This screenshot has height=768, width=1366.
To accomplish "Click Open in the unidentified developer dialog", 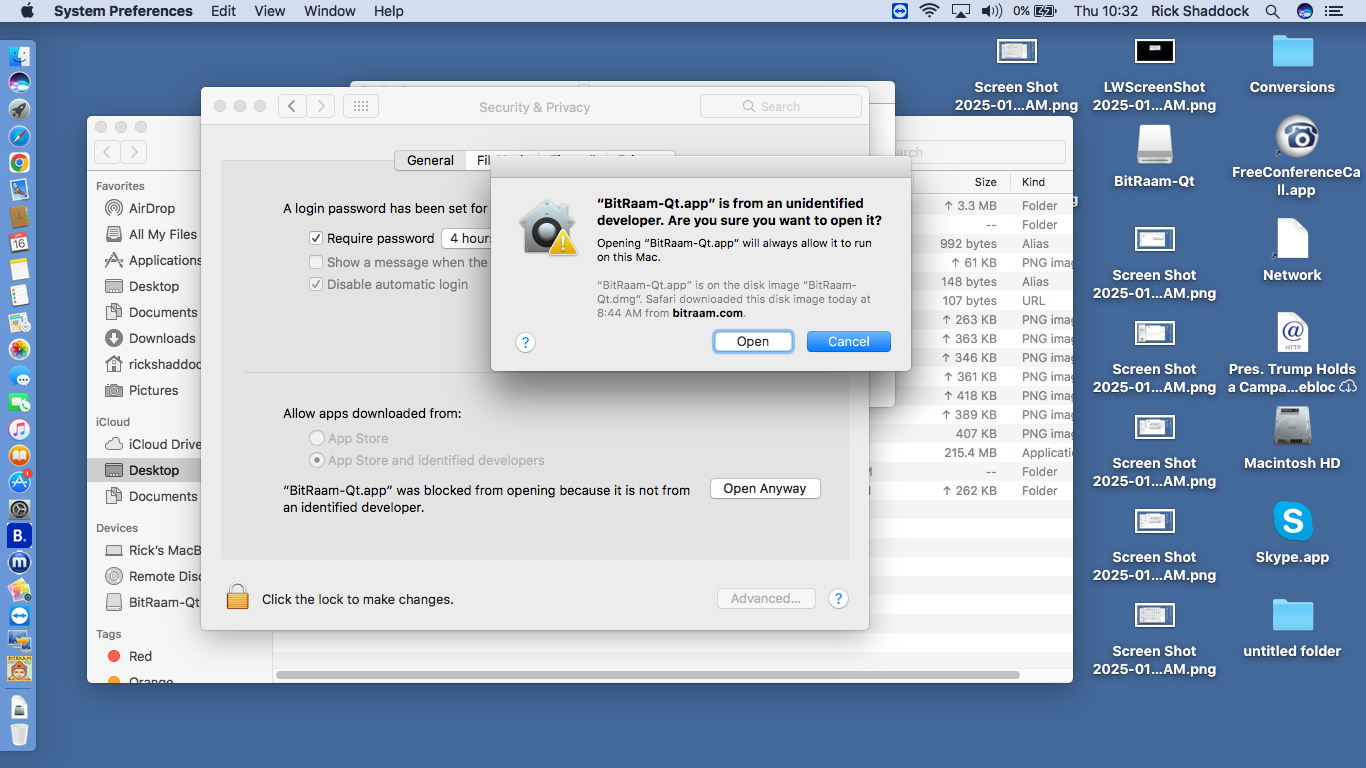I will tap(753, 341).
